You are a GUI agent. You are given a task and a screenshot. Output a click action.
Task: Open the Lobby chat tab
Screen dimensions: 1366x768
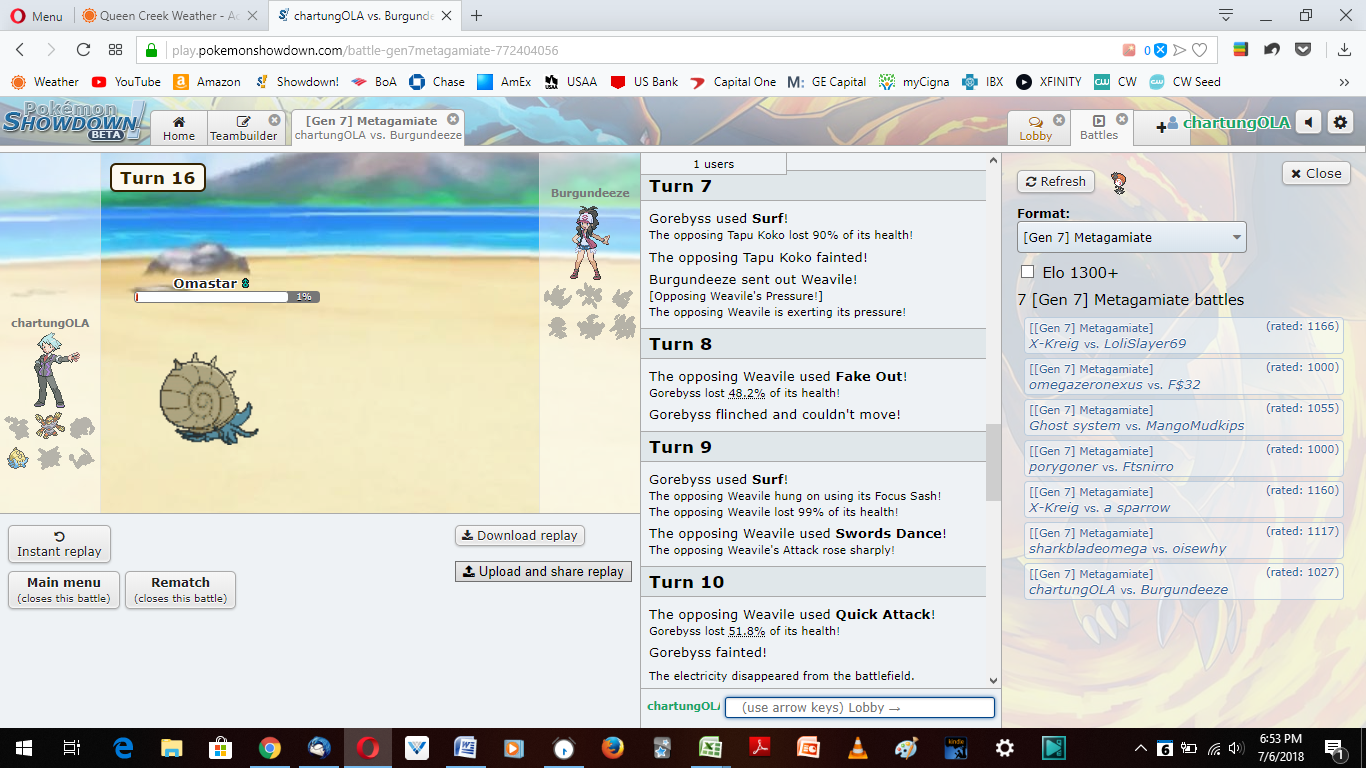pos(1036,128)
